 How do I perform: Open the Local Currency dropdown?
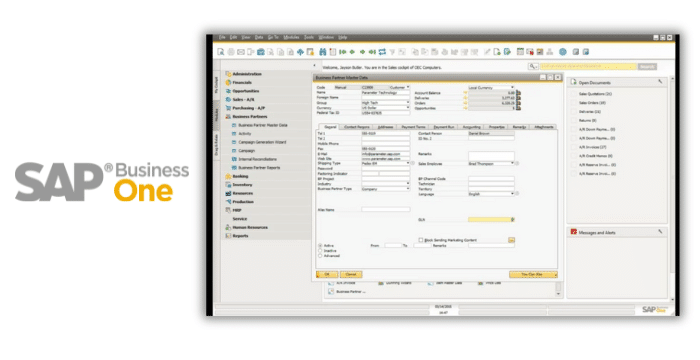point(512,87)
